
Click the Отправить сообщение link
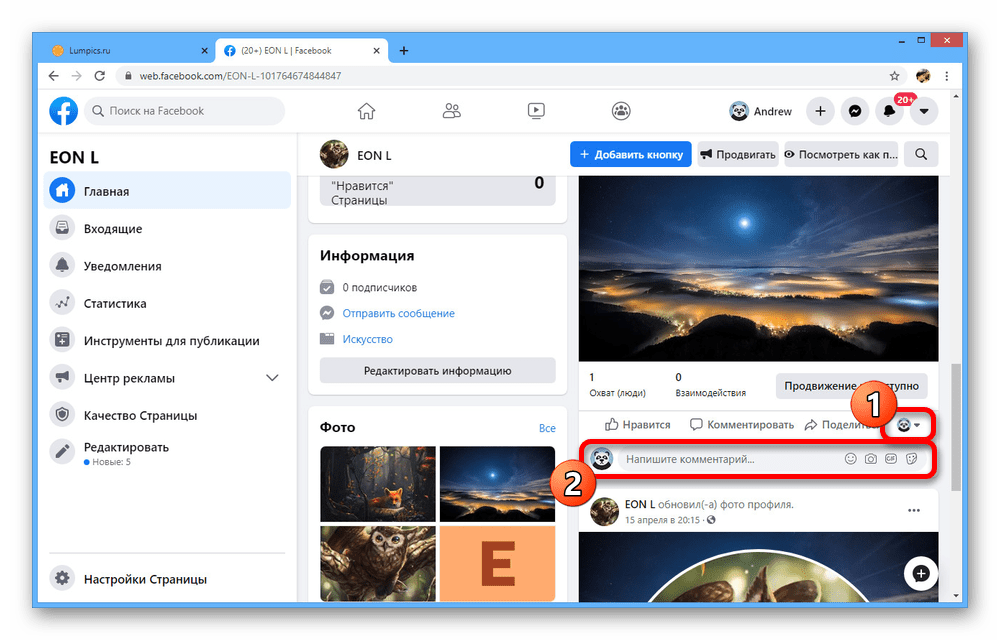(x=399, y=313)
